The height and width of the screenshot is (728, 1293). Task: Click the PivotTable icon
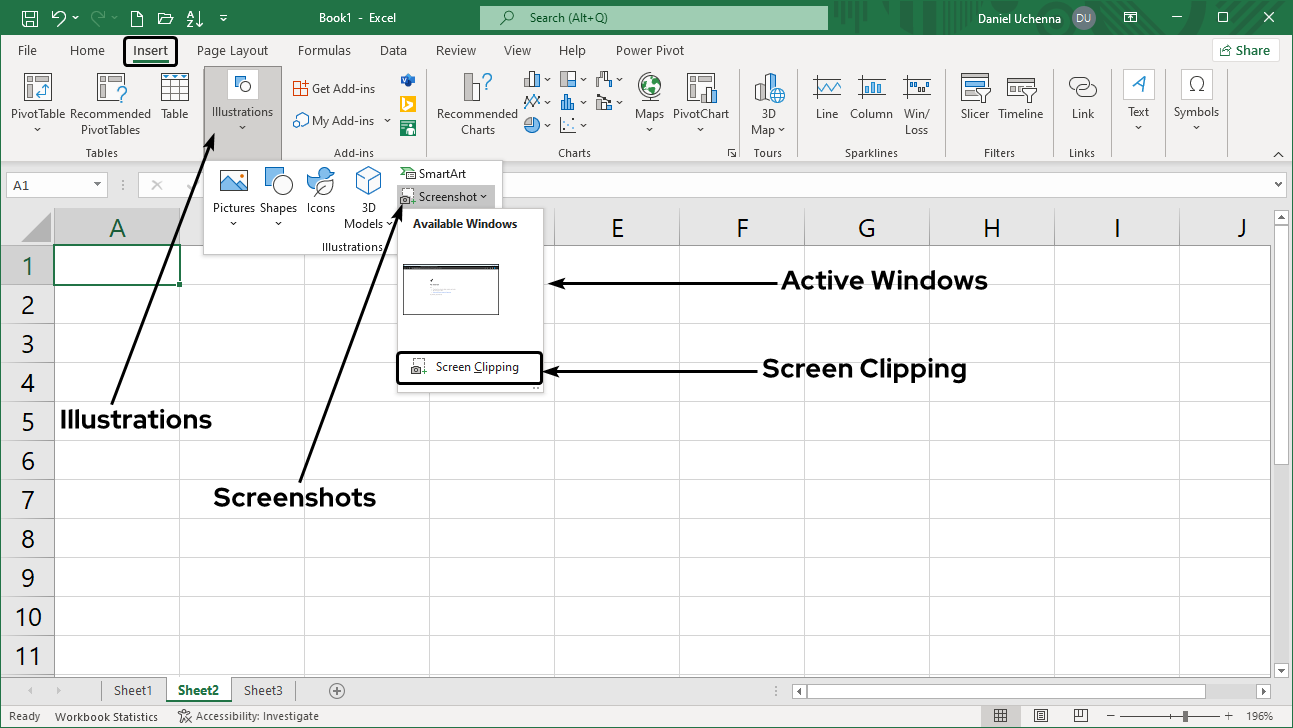(38, 102)
